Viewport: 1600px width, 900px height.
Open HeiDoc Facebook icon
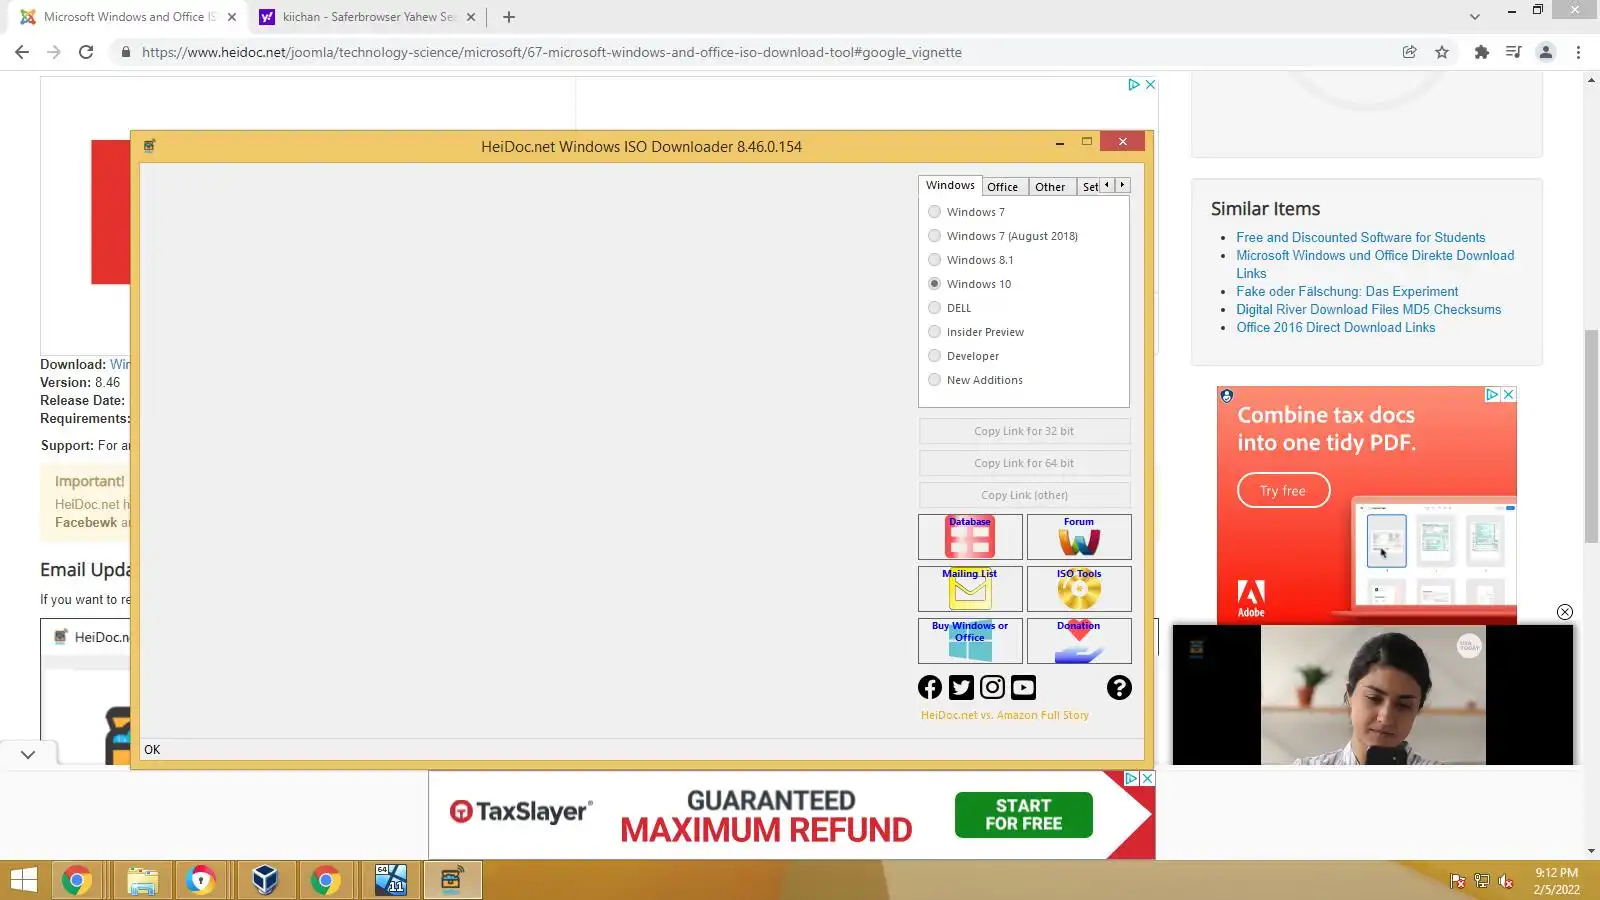point(930,687)
